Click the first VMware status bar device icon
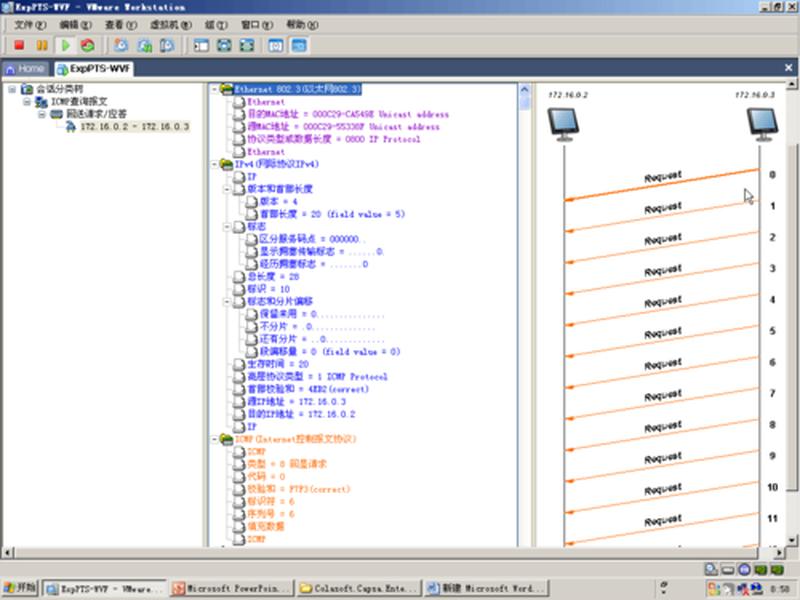 pos(711,569)
